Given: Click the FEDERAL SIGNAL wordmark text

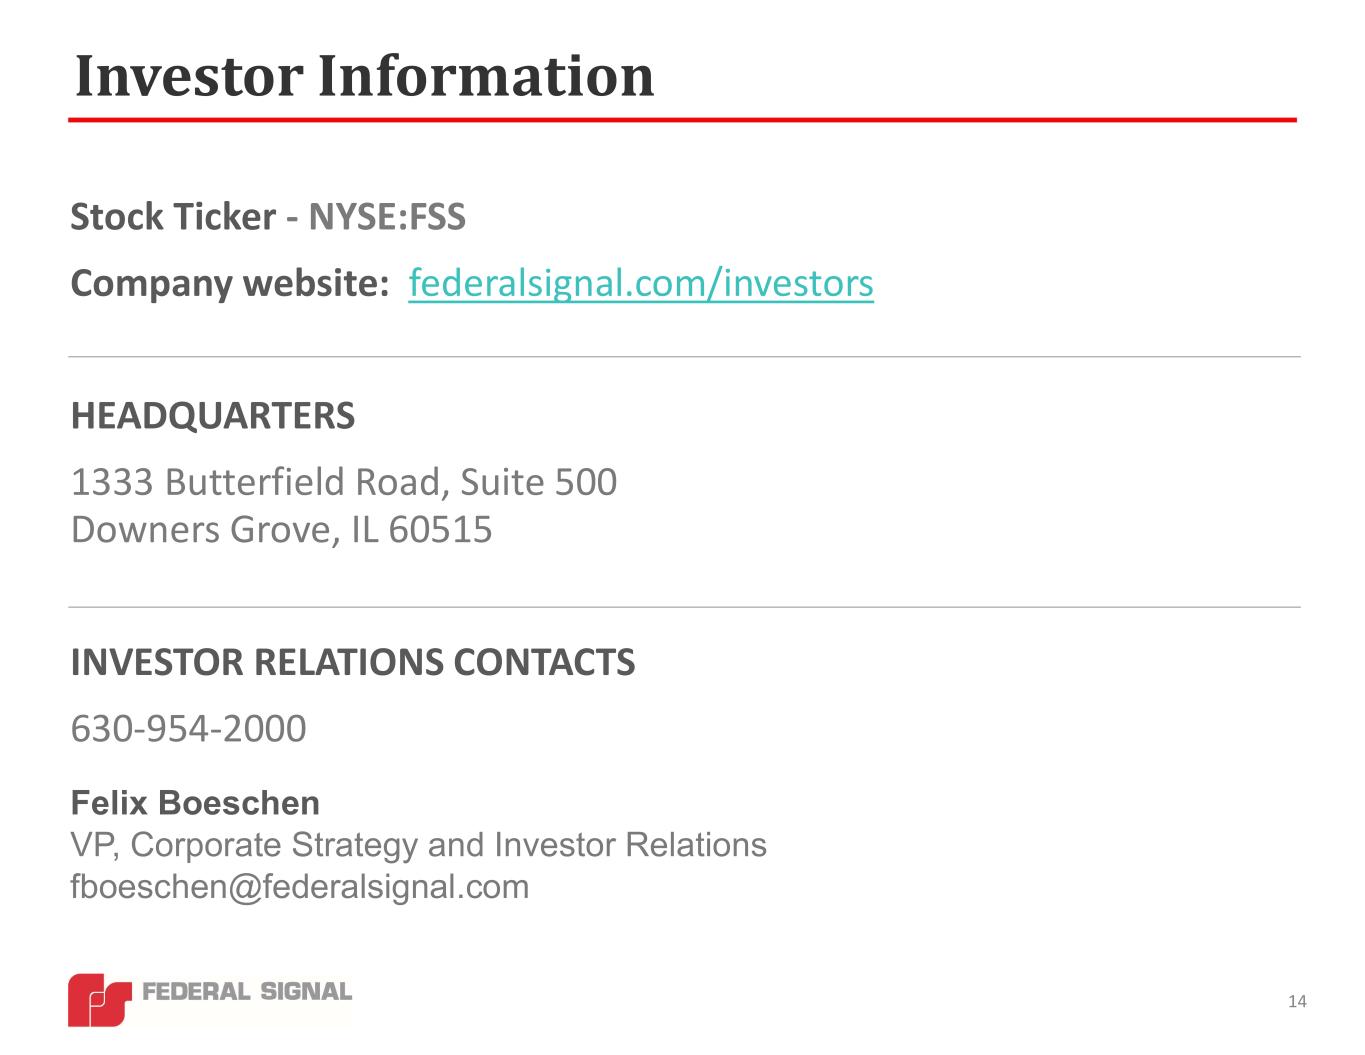Looking at the screenshot, I should (248, 991).
